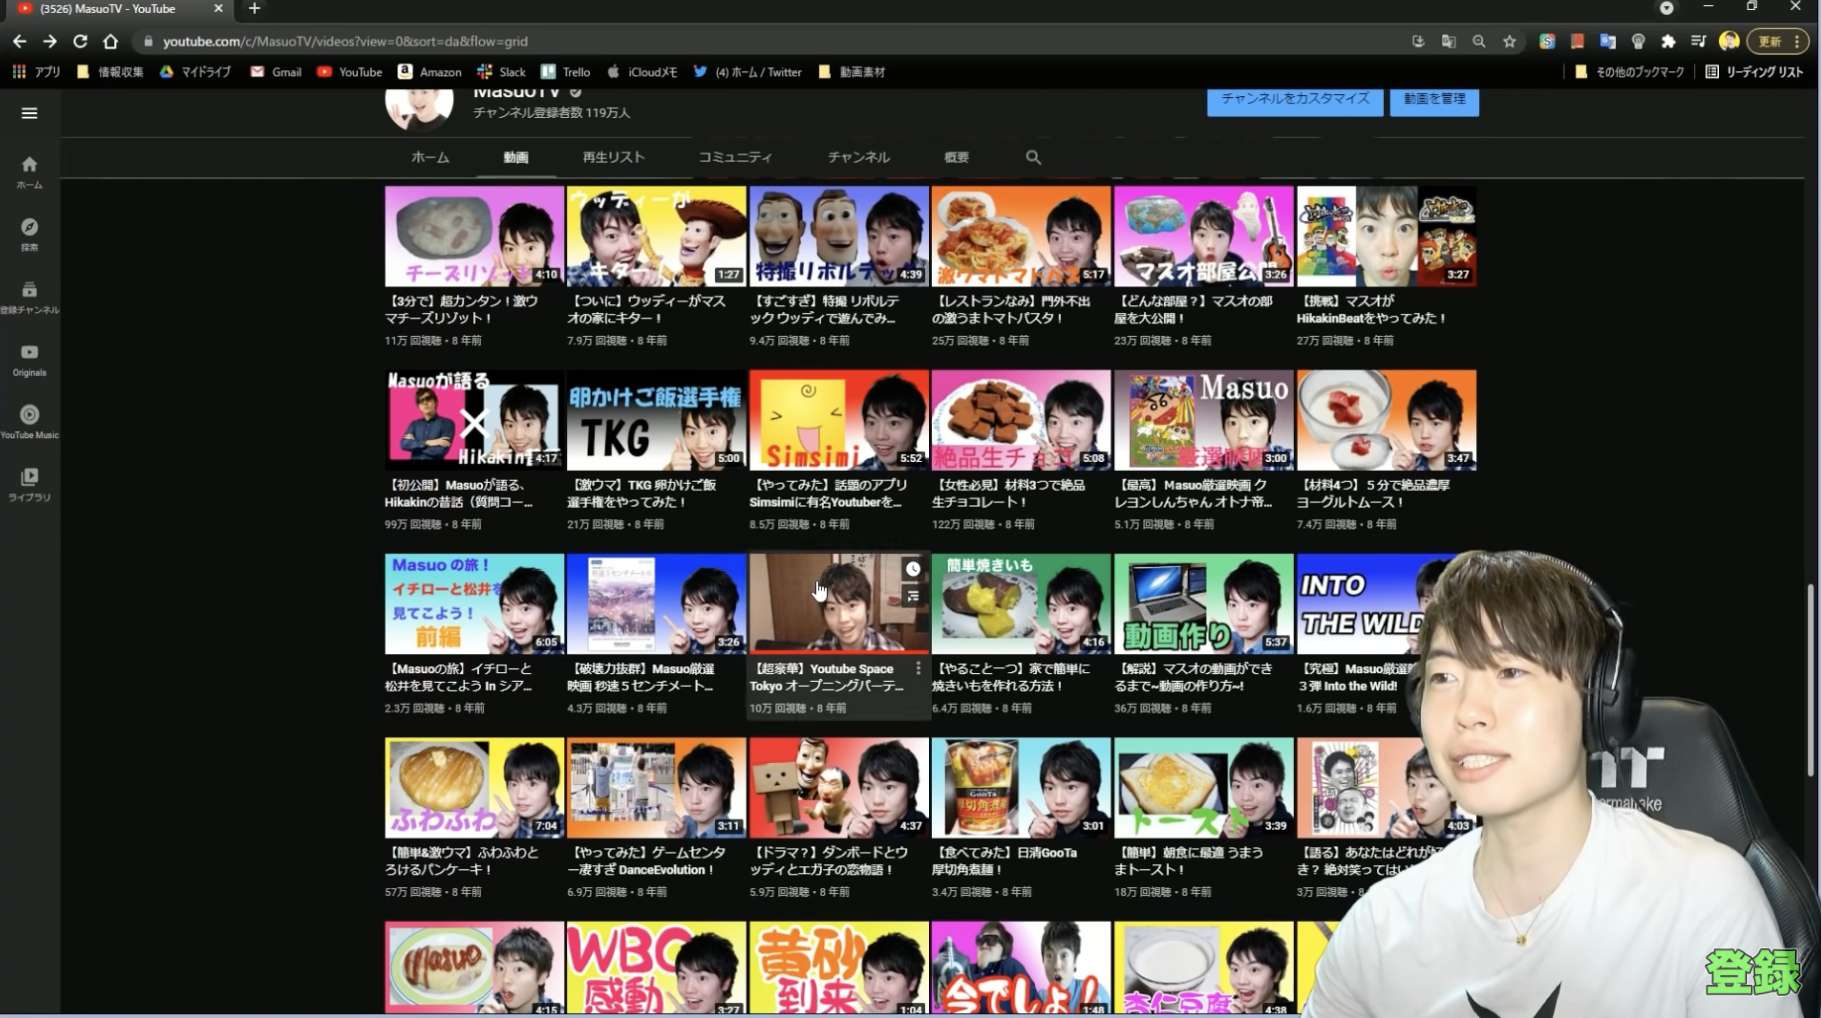Add hovered video to the queue
Image resolution: width=1821 pixels, height=1018 pixels.
[x=913, y=596]
